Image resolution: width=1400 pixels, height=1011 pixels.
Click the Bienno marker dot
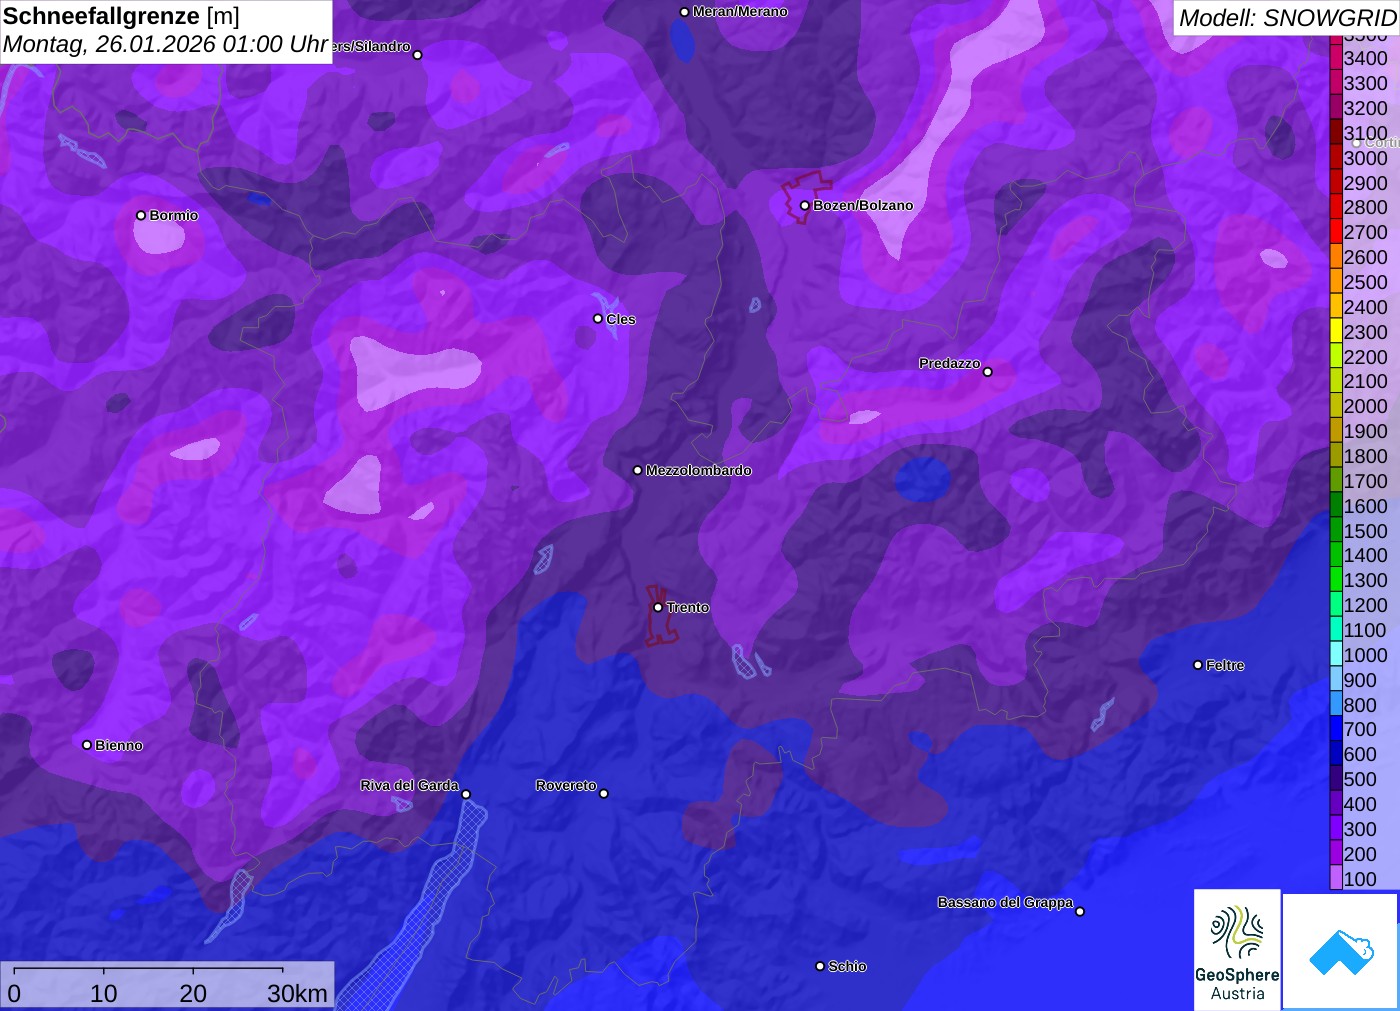(87, 745)
